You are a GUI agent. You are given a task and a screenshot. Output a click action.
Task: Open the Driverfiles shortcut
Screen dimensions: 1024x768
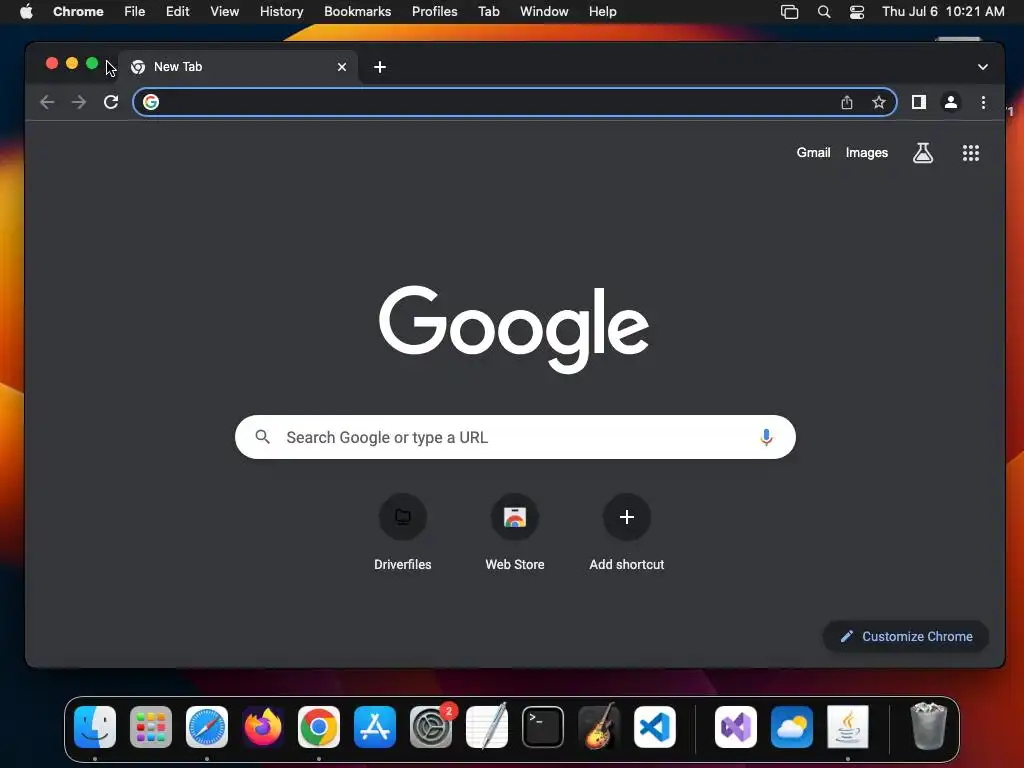coord(402,532)
